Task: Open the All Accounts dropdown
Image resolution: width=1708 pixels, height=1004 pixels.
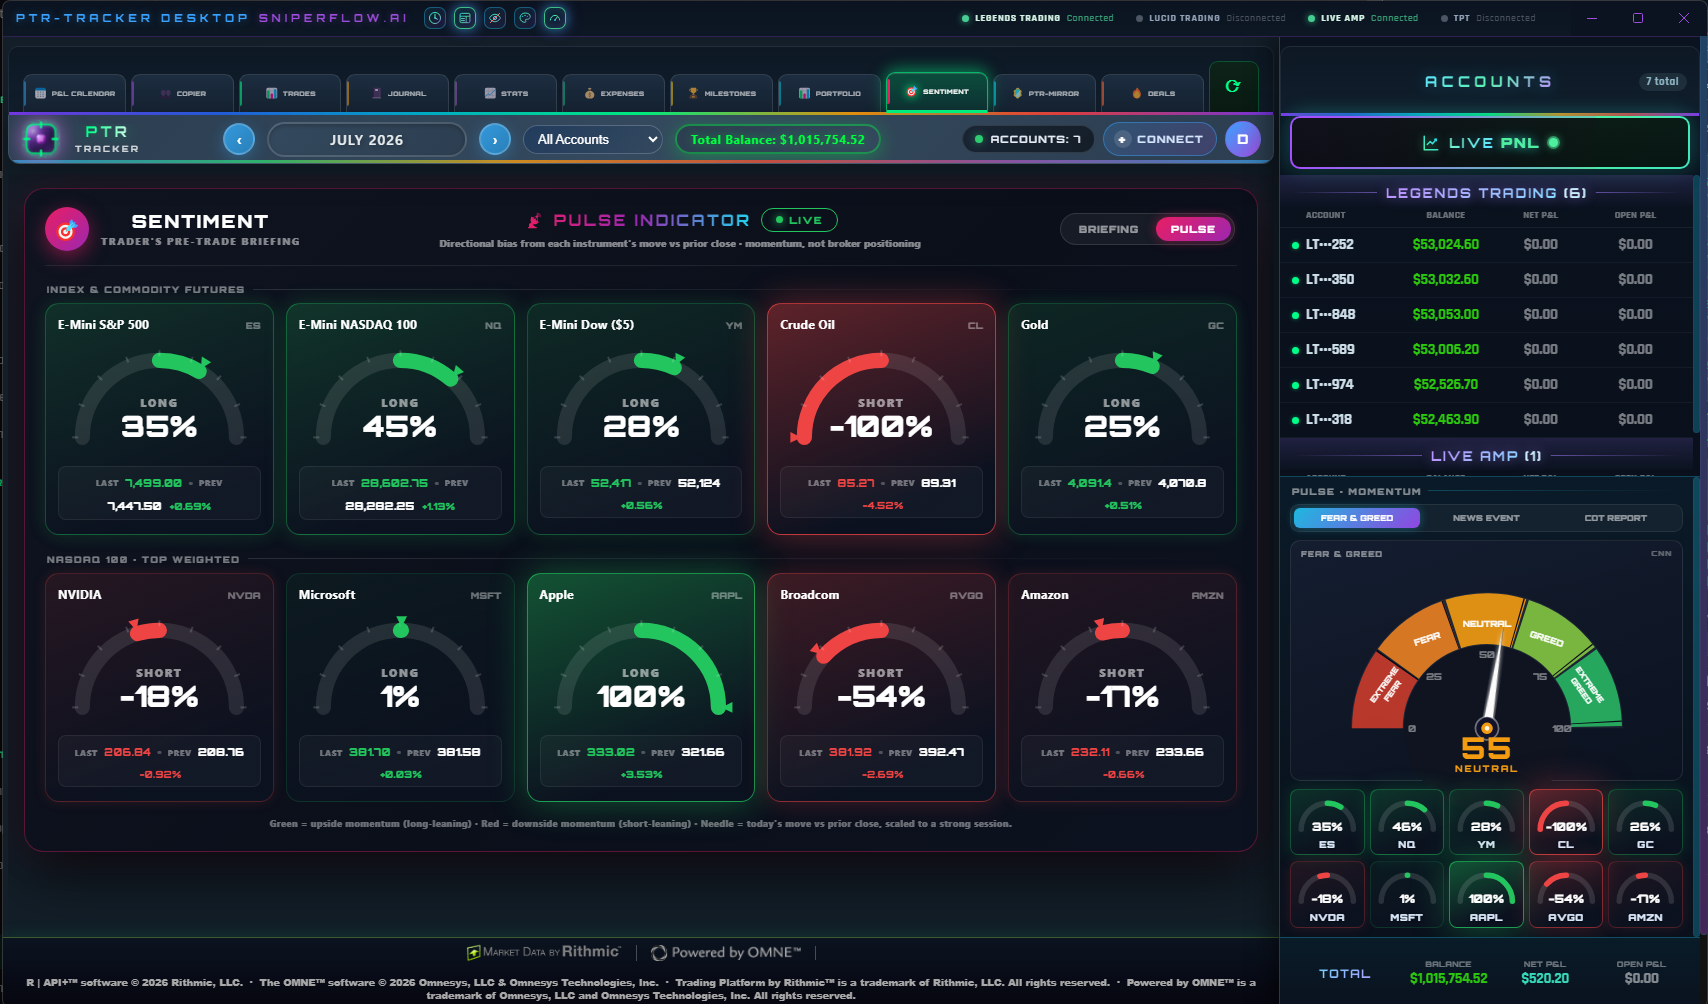Action: 593,140
